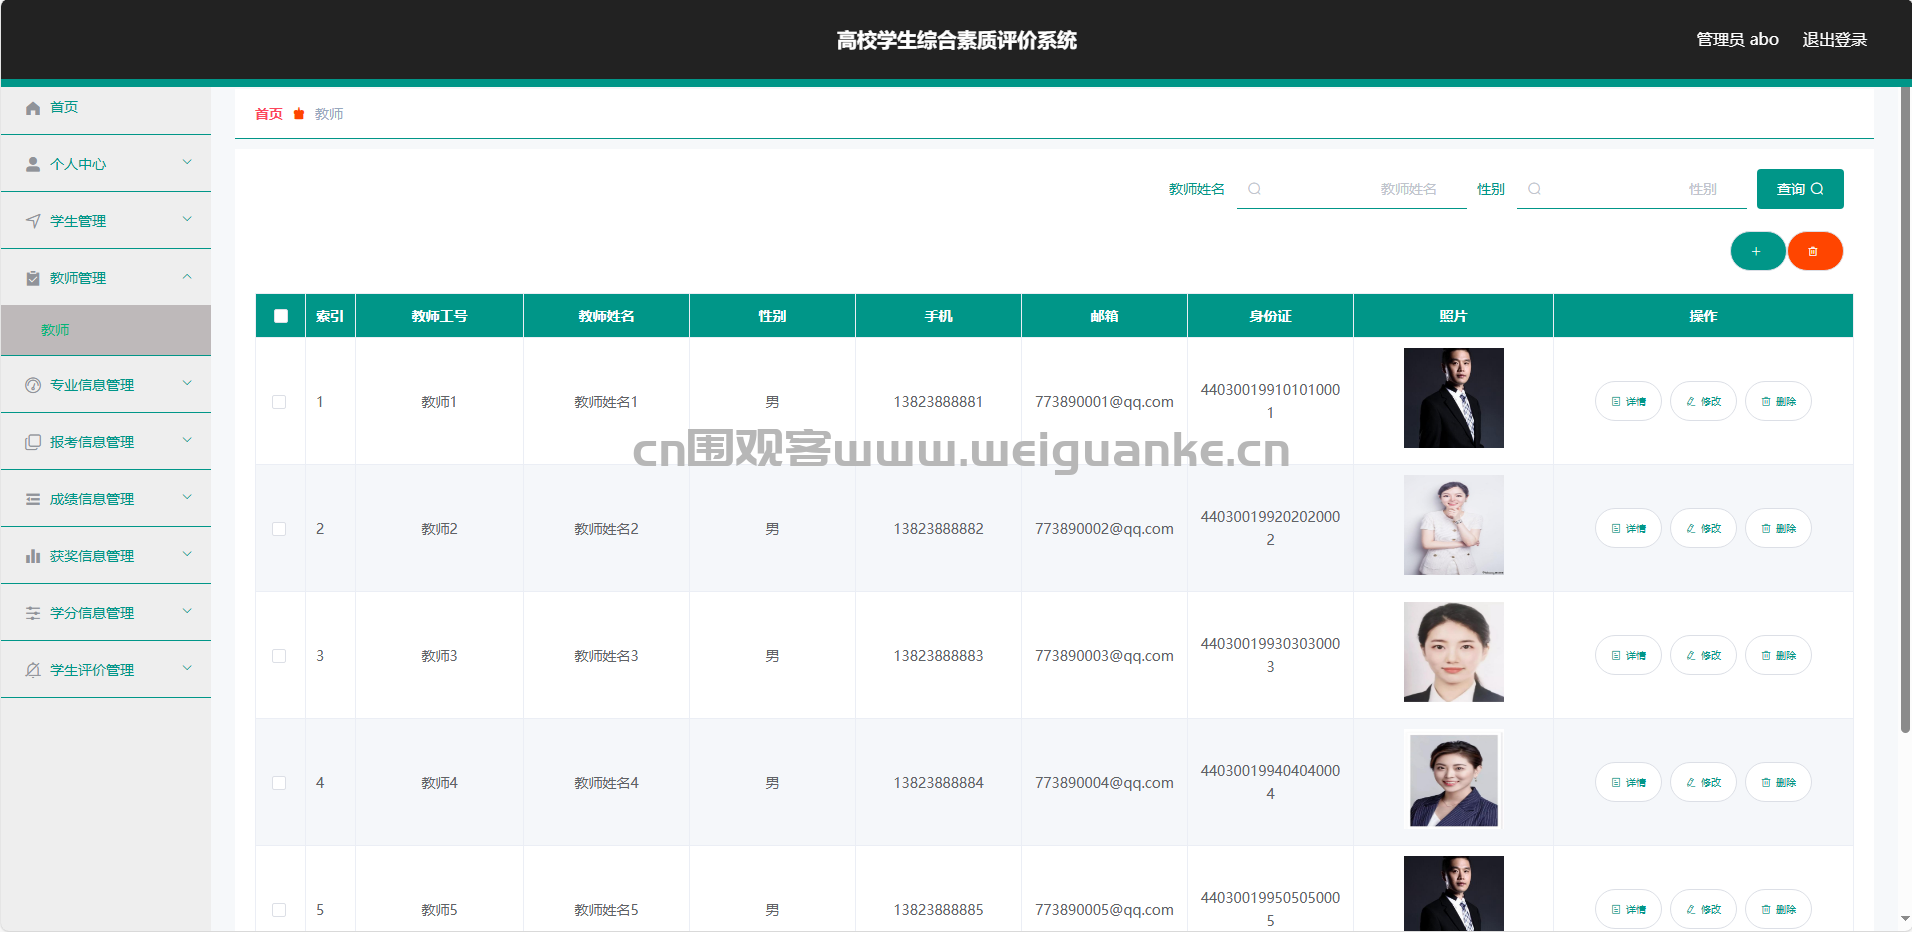Click 修改 for teacher 教师3

(1703, 655)
